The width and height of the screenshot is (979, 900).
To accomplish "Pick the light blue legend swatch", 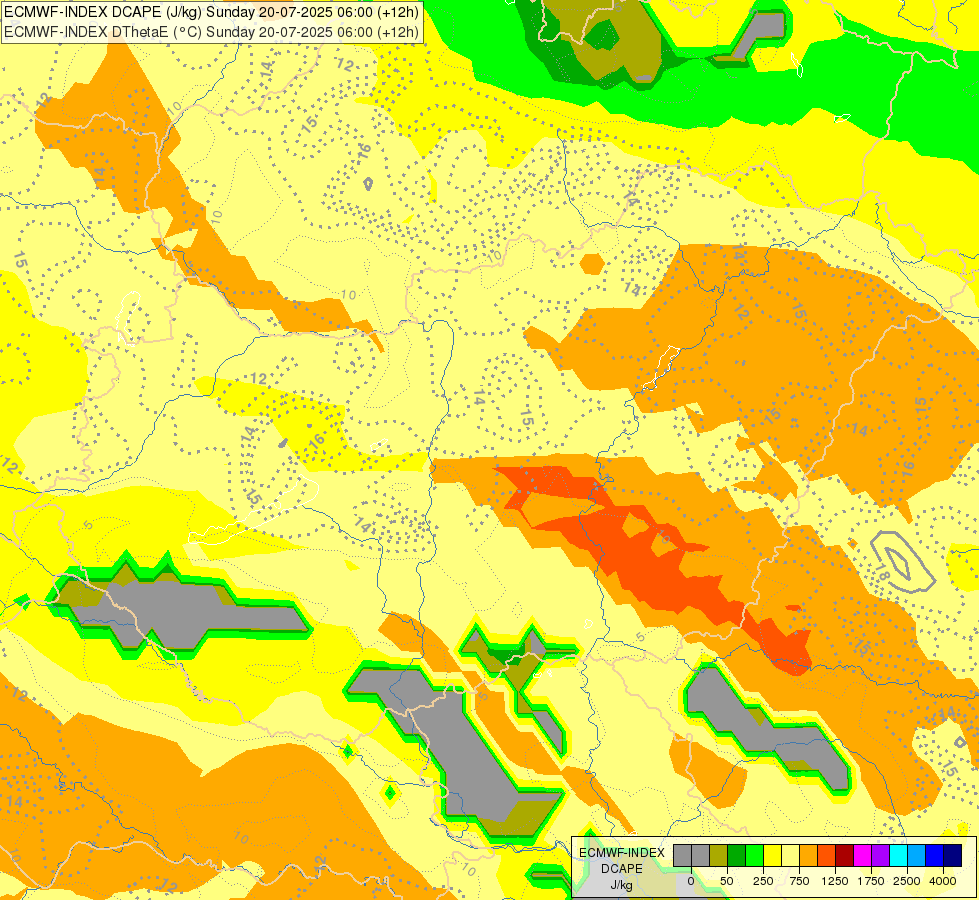I will [917, 856].
